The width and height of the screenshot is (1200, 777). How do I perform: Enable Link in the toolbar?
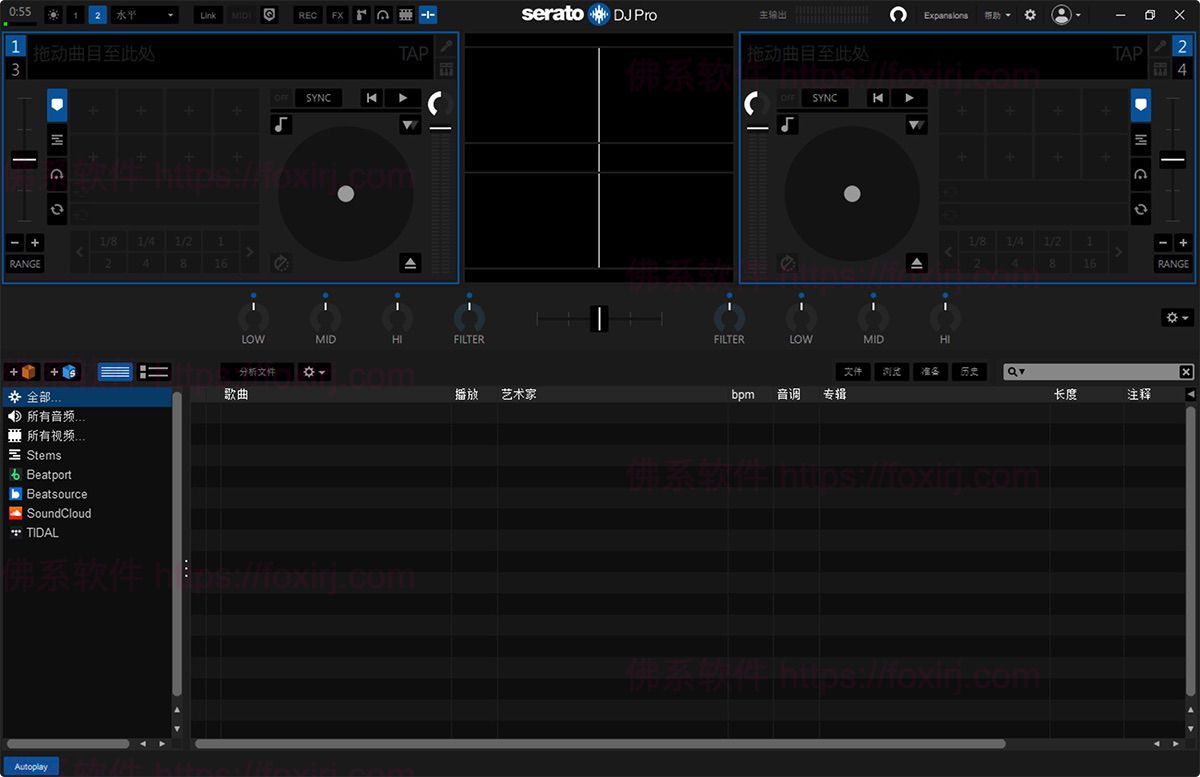coord(207,14)
